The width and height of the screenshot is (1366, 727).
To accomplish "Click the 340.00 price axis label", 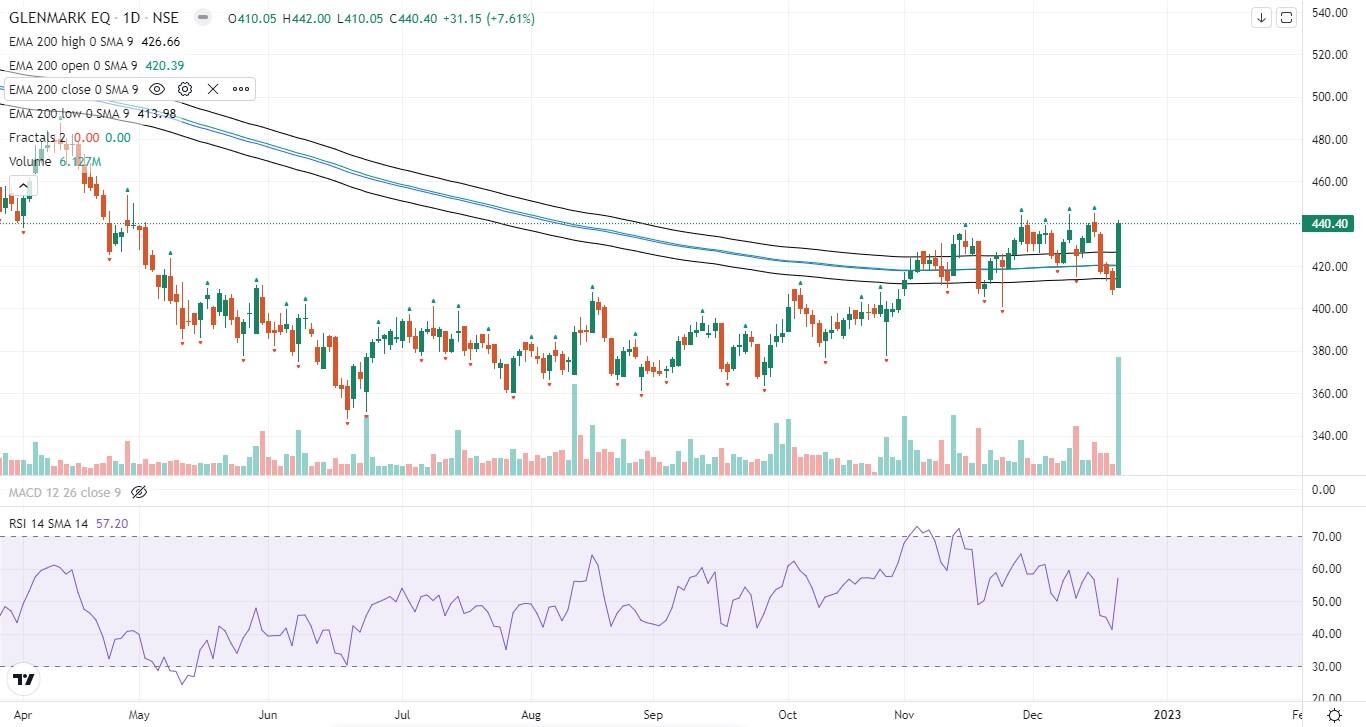I will tap(1330, 436).
